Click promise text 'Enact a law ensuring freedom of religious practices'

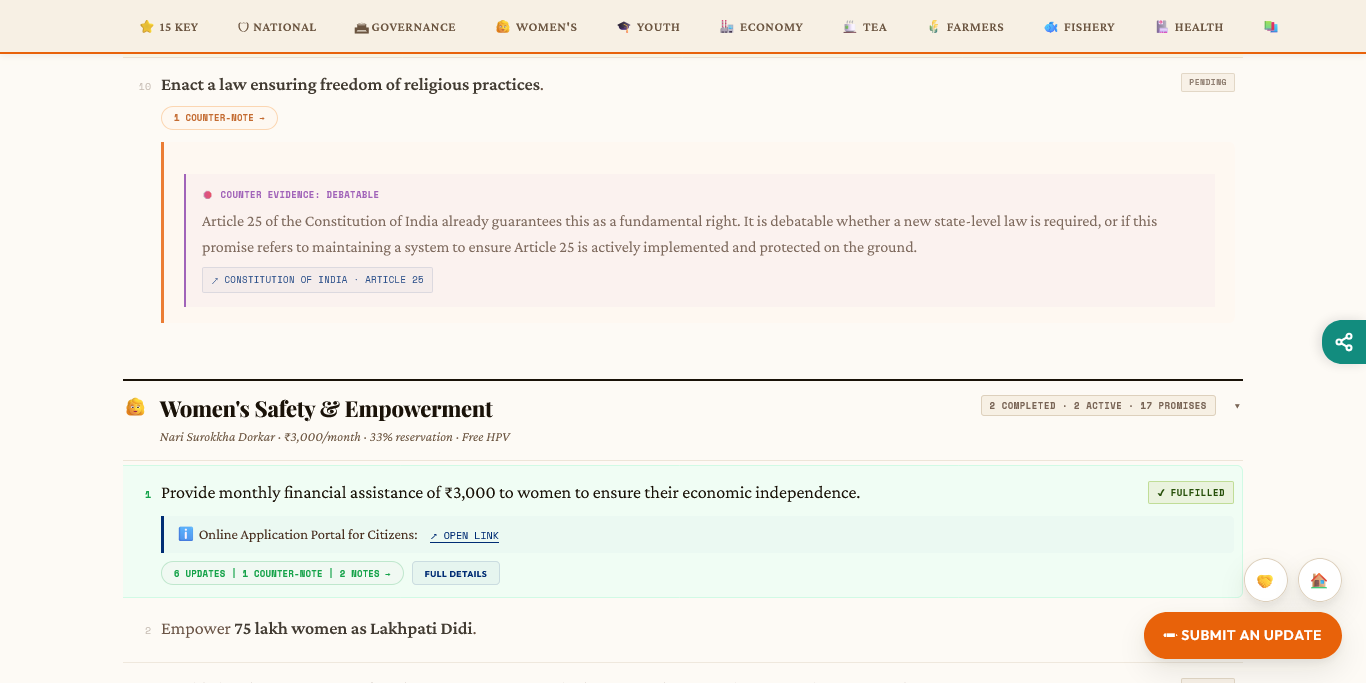352,85
